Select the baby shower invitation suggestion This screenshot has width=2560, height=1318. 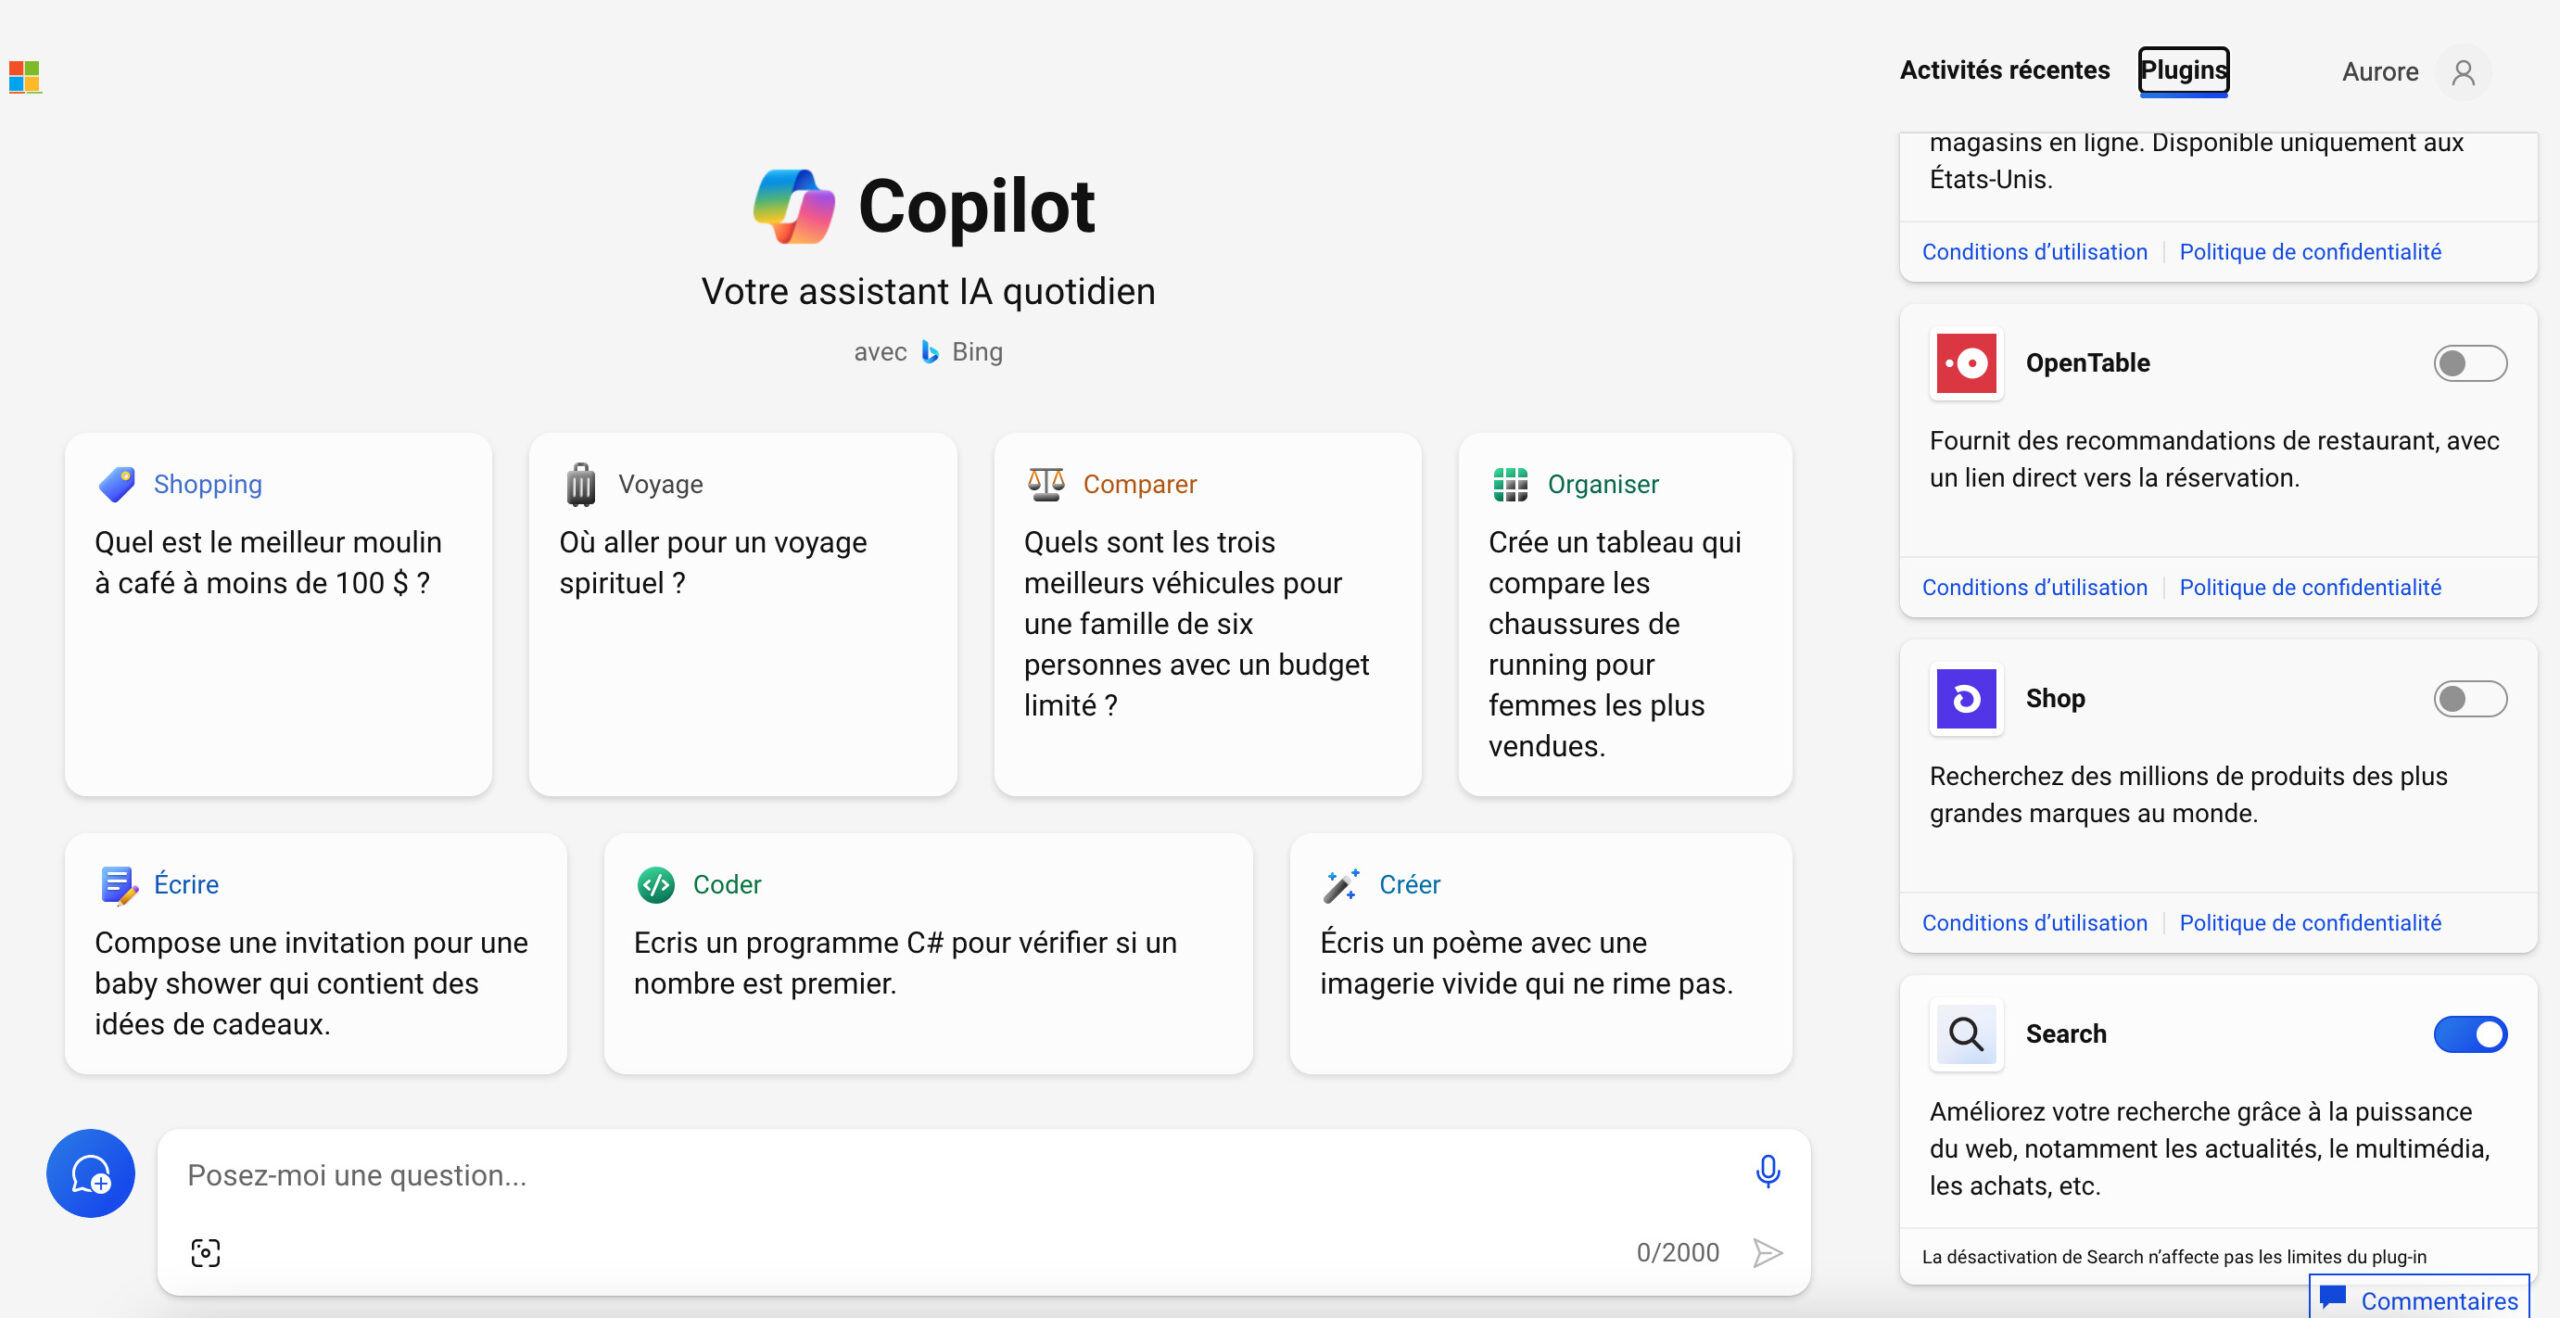[316, 954]
